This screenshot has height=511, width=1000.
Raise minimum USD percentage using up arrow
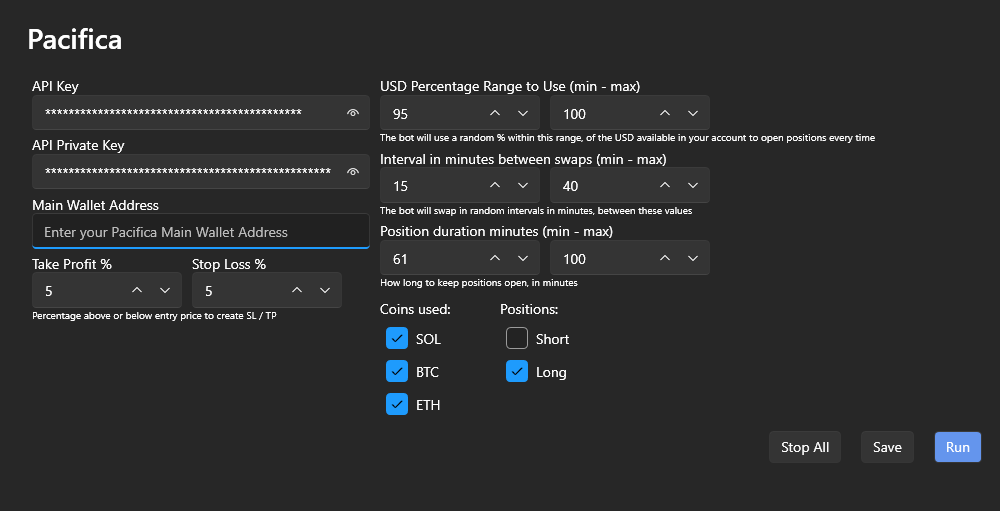tap(495, 114)
